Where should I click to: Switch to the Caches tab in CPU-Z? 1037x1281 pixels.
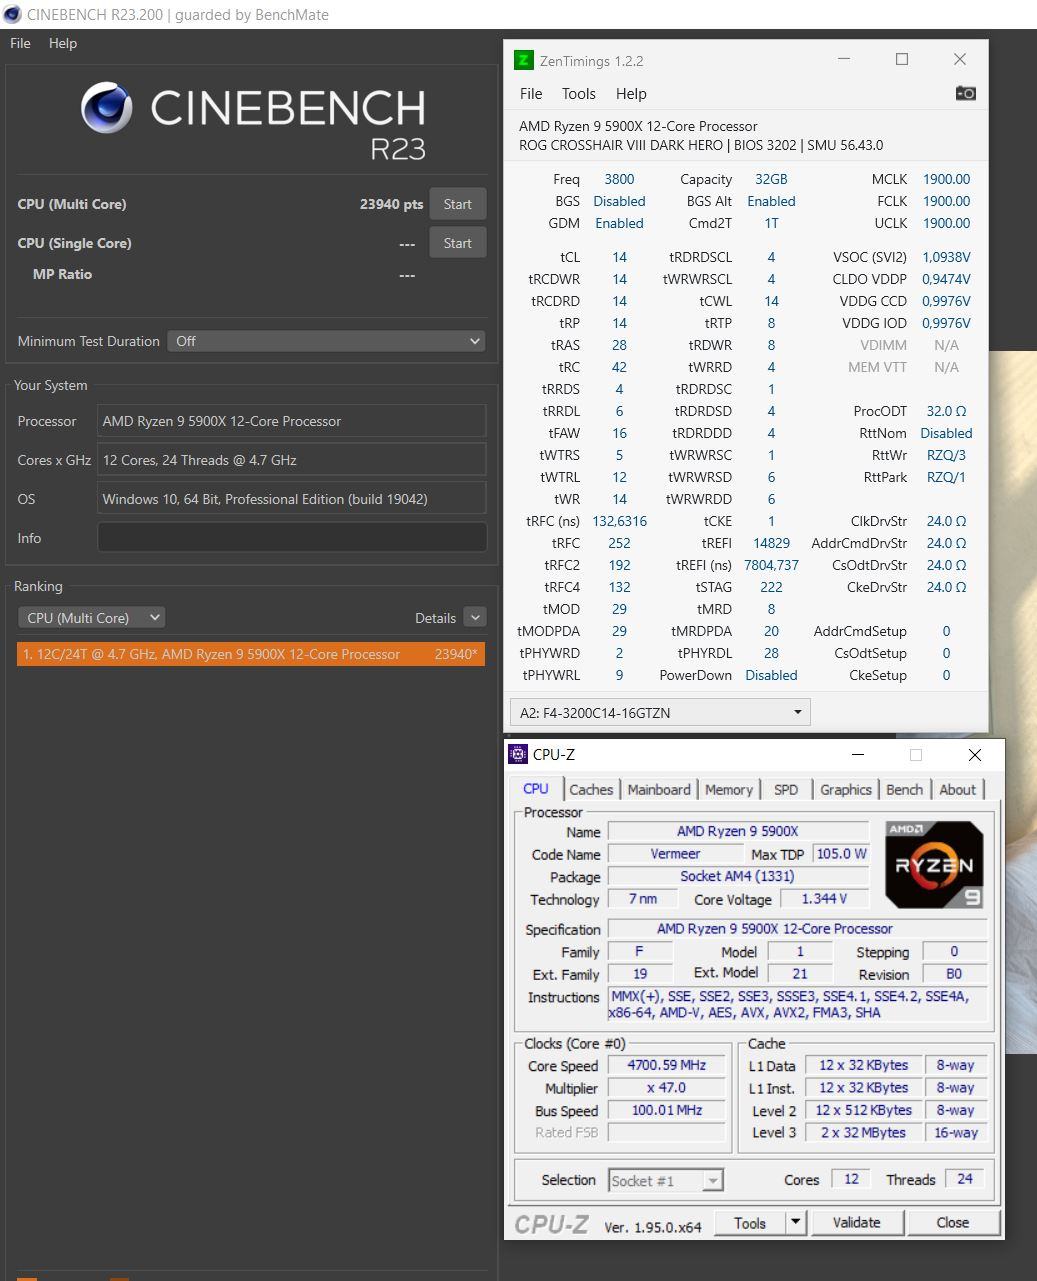click(x=591, y=790)
